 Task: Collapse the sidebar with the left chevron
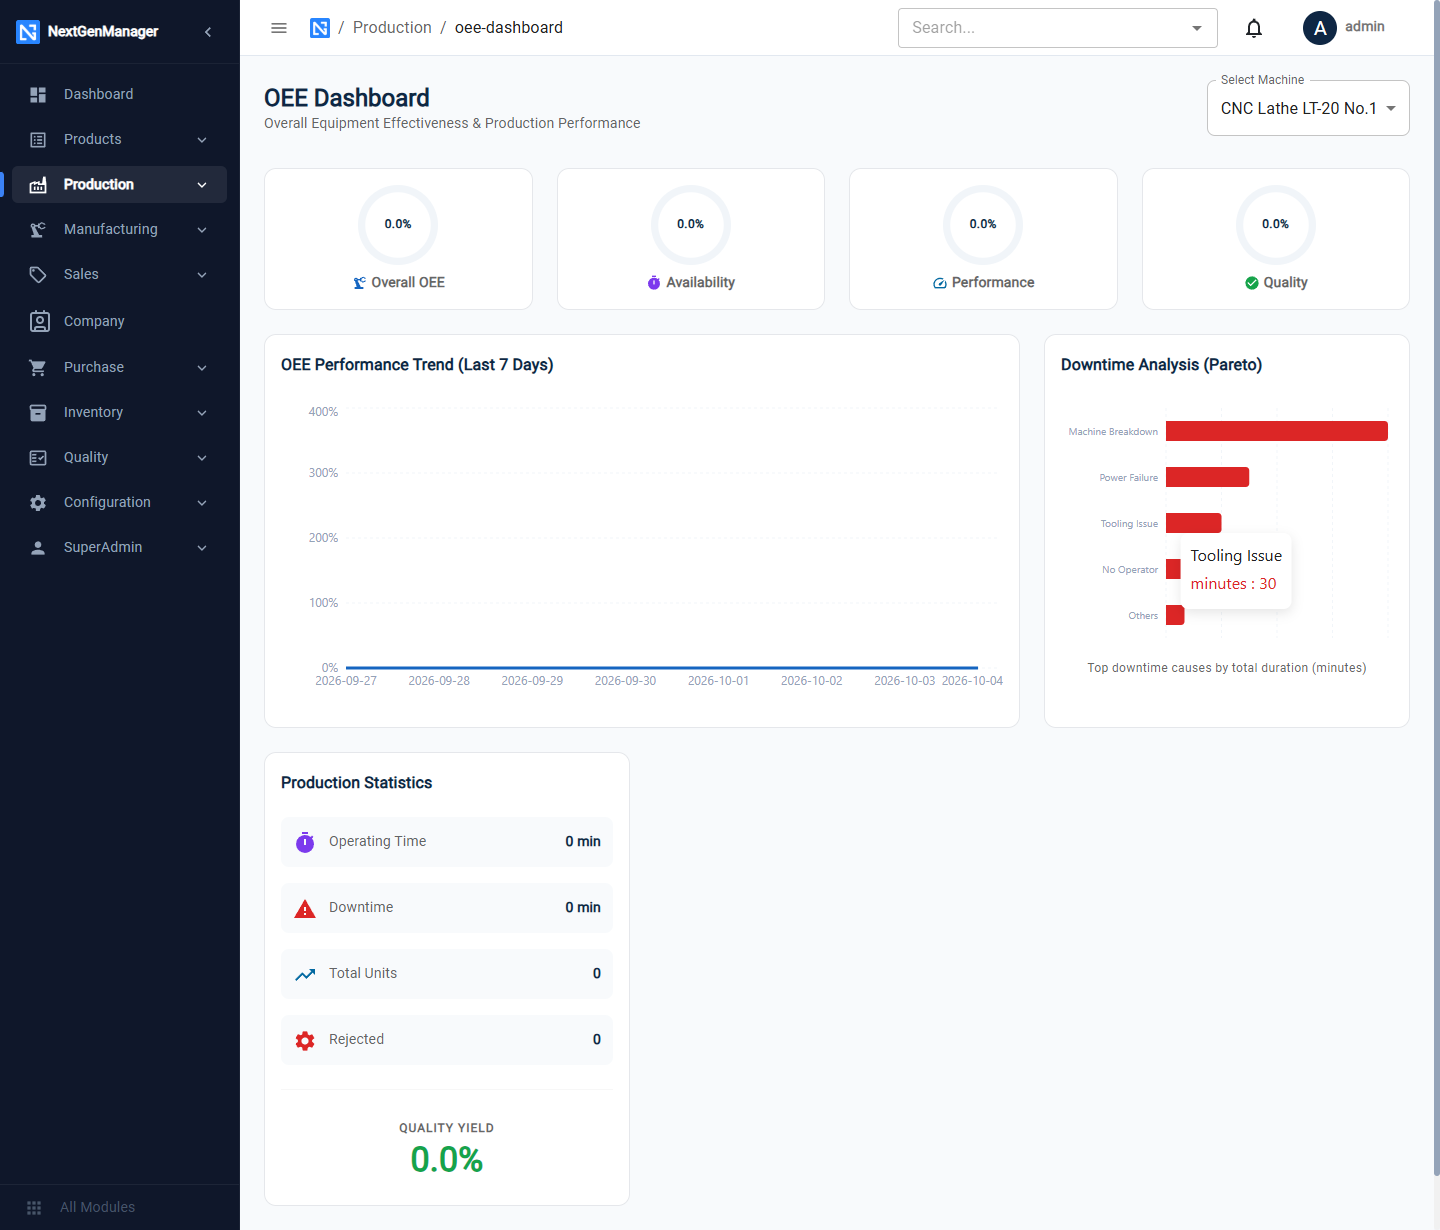coord(208,32)
